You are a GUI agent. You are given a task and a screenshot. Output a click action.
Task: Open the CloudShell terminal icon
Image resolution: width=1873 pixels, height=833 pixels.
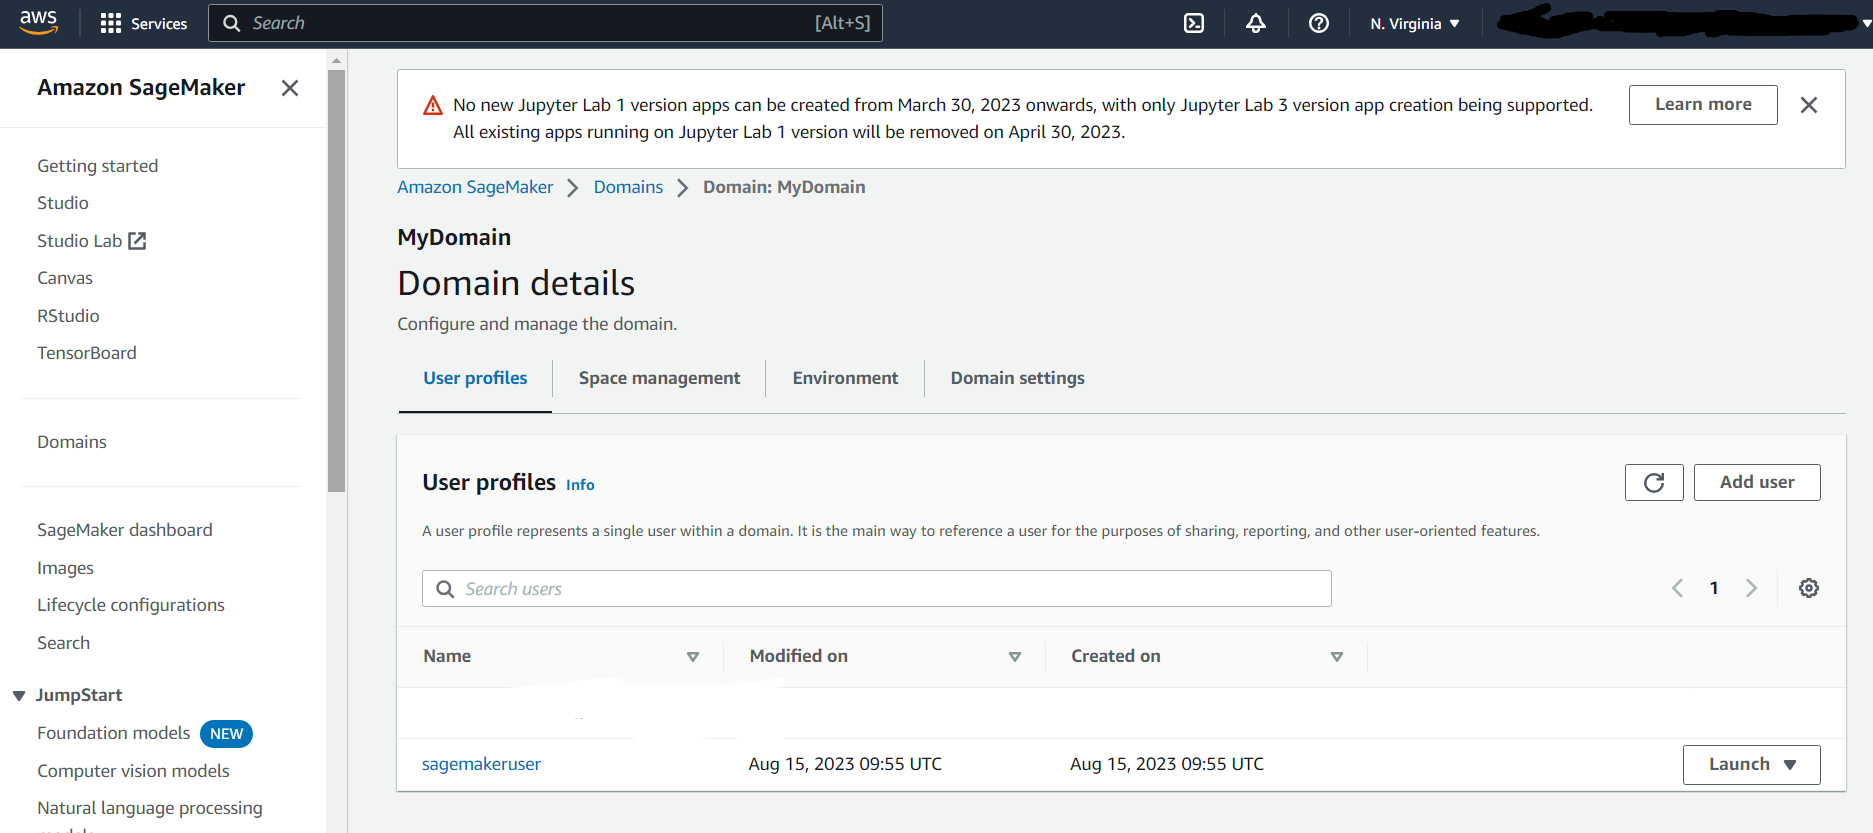coord(1194,23)
